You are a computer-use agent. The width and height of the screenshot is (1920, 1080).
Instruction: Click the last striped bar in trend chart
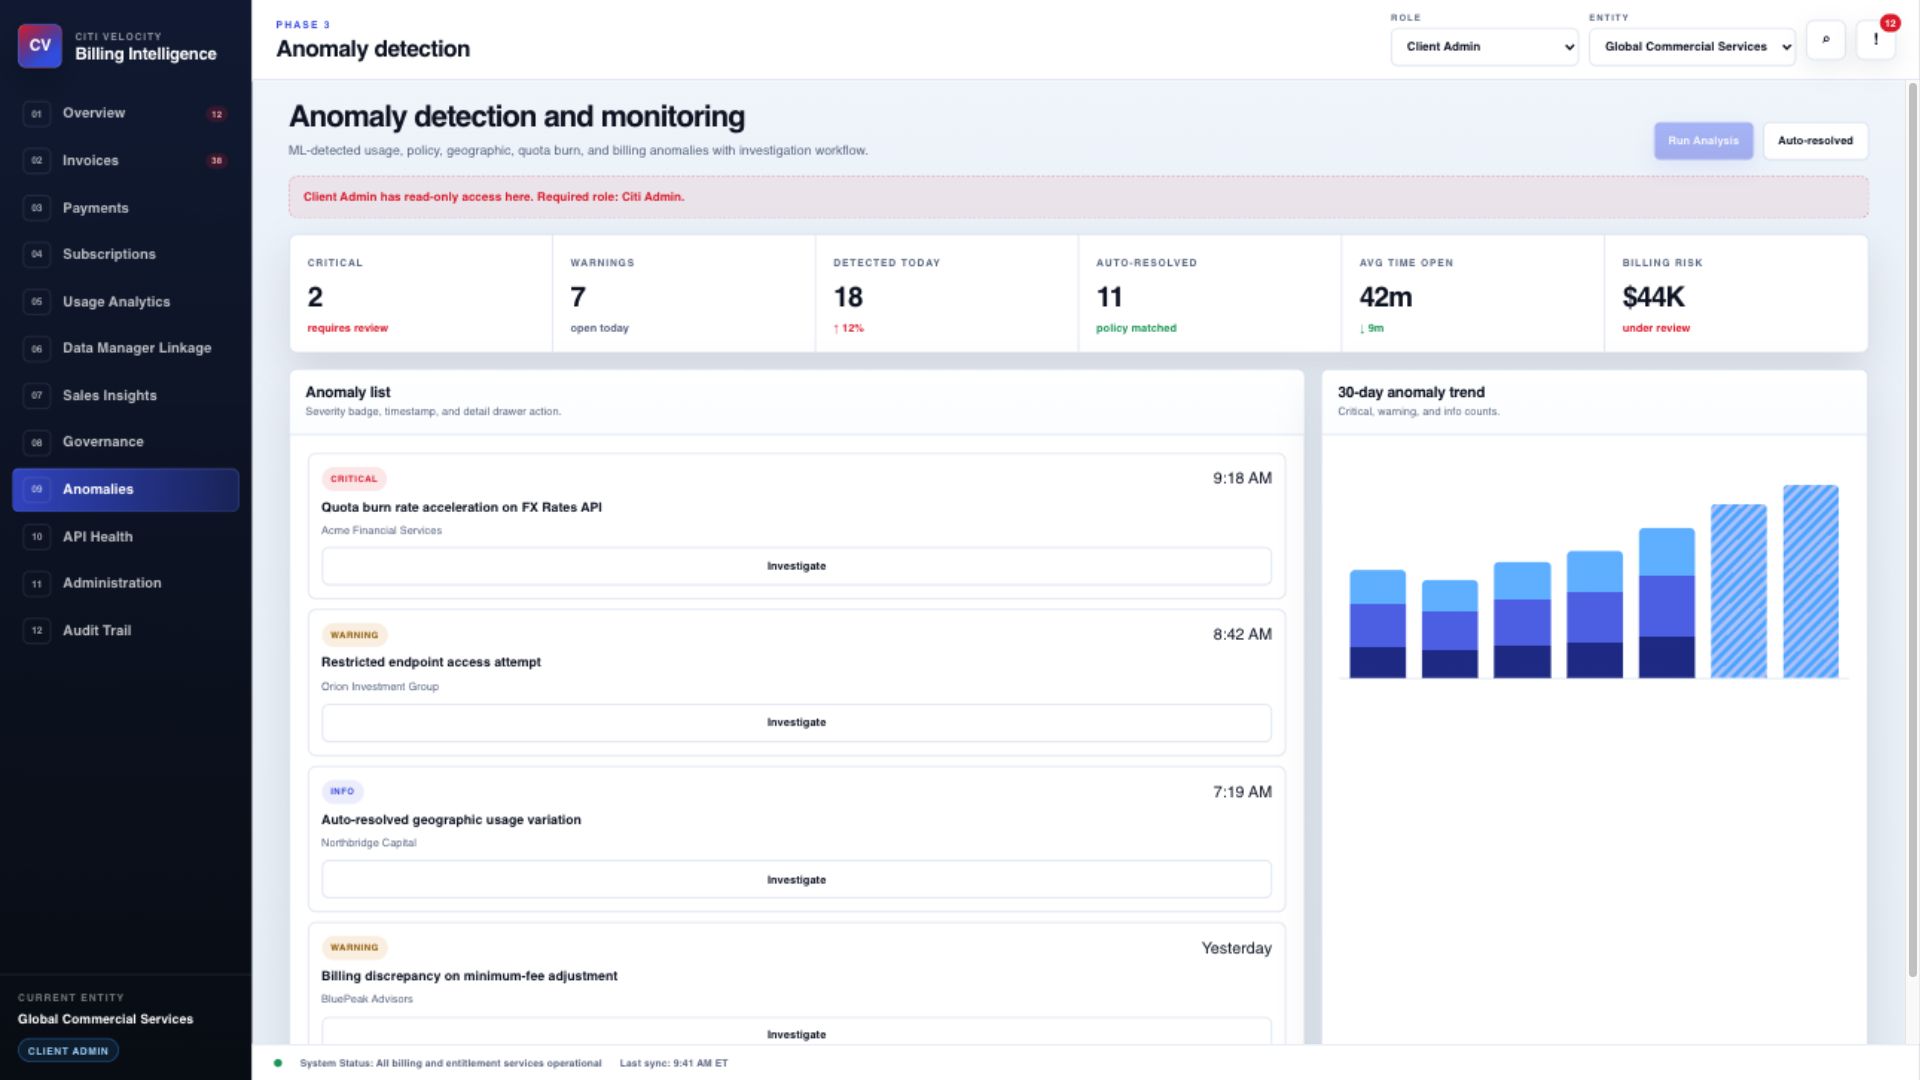point(1810,582)
